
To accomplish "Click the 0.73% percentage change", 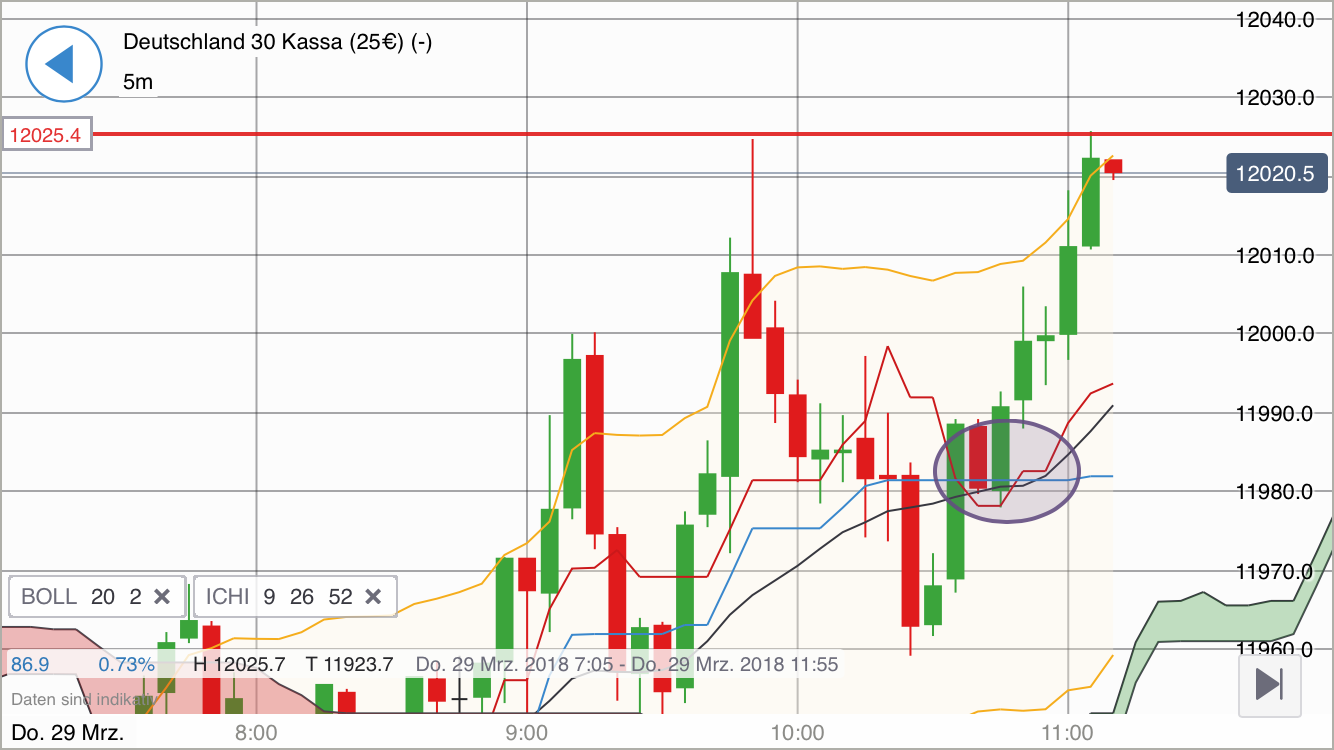I will tap(126, 663).
